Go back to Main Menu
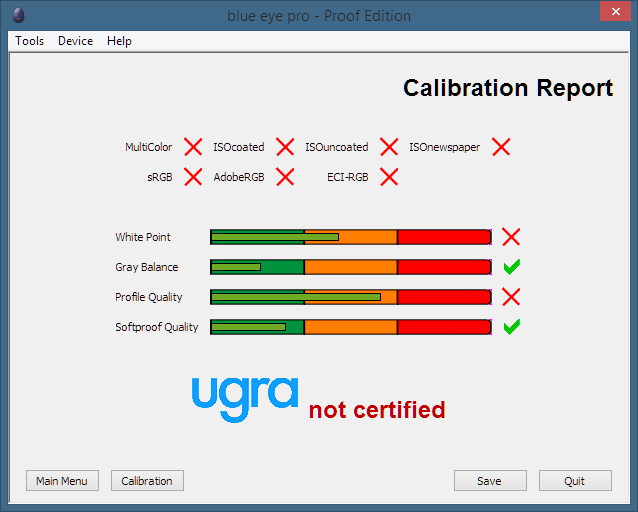 click(x=62, y=481)
